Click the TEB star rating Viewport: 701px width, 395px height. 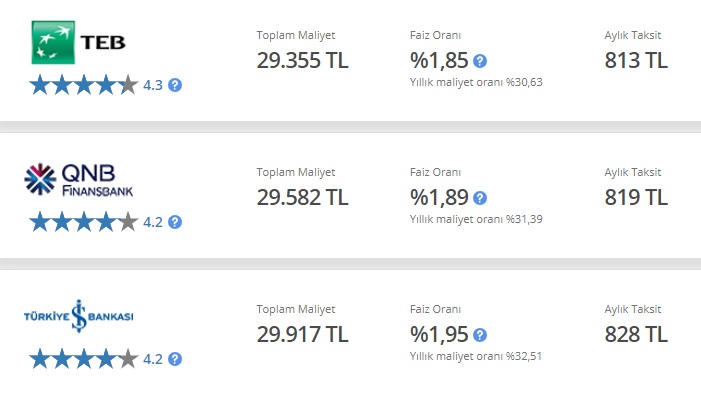(84, 85)
